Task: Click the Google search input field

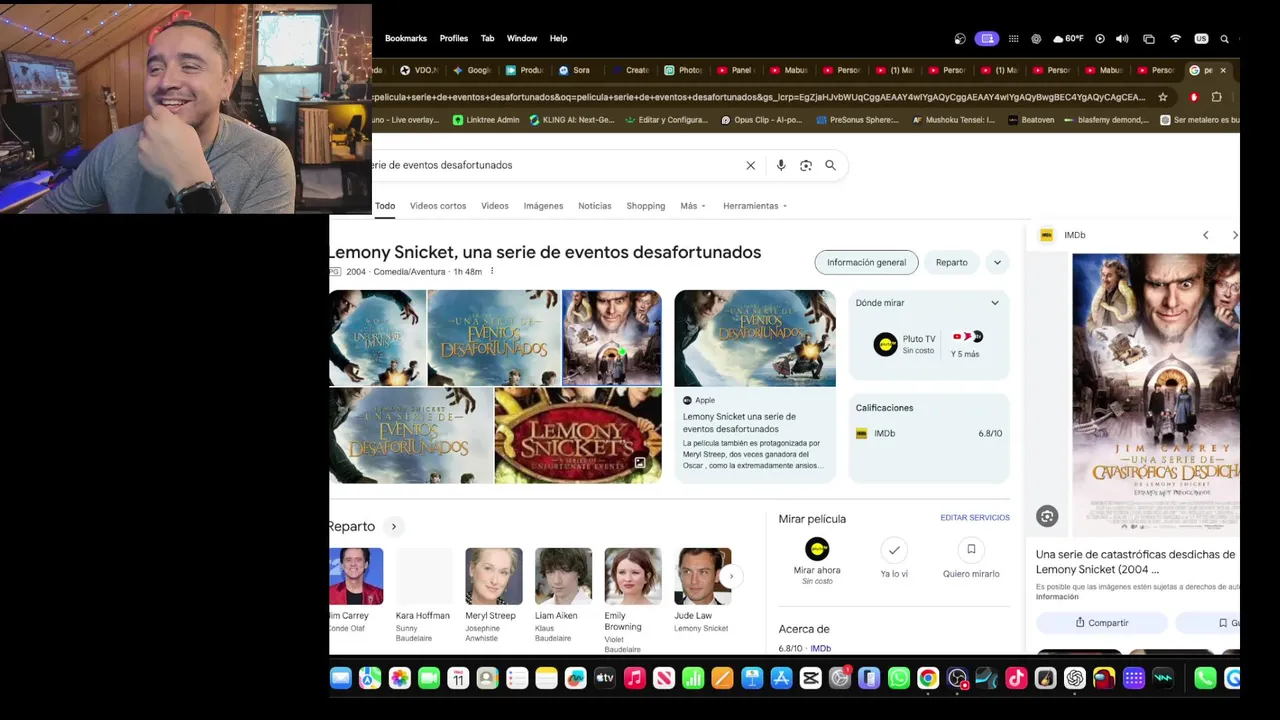Action: pos(555,166)
